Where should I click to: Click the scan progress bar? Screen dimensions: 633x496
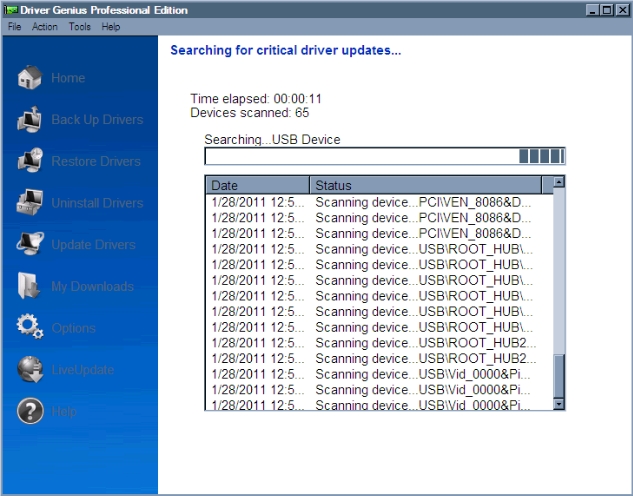point(385,156)
